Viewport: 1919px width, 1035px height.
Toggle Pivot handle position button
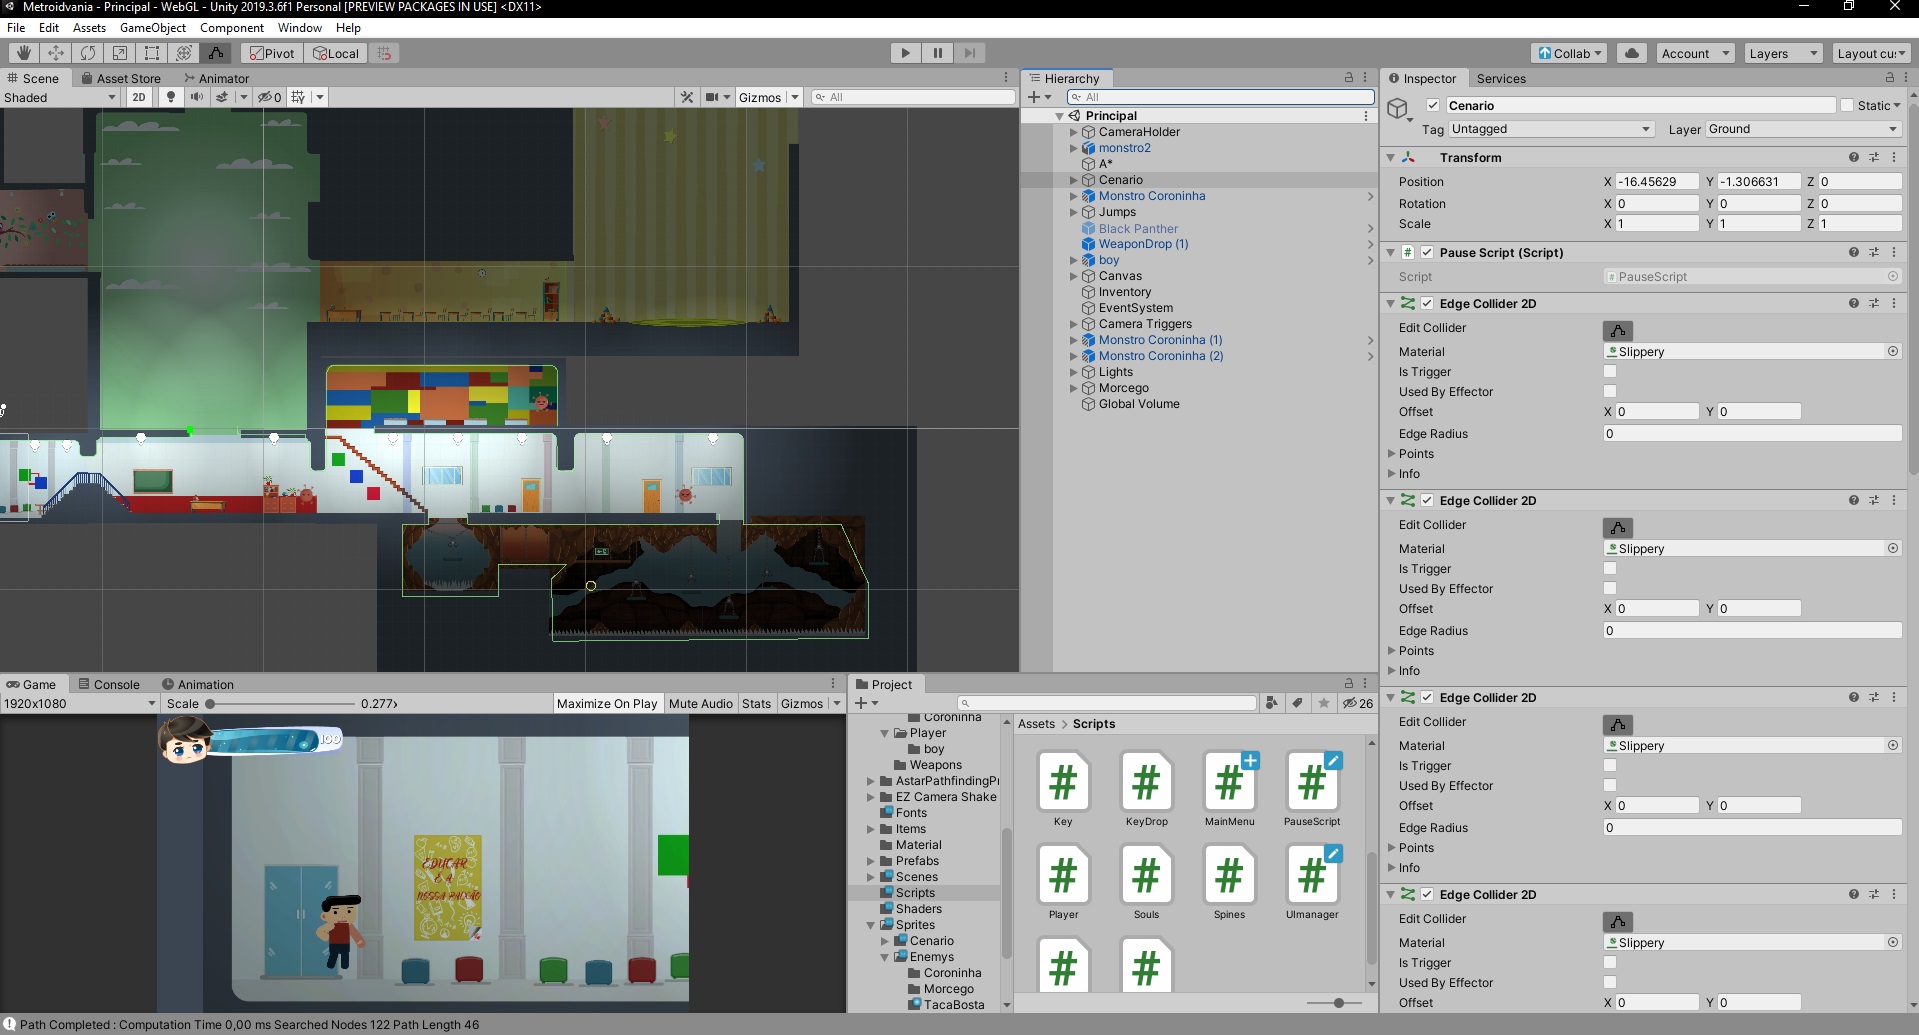[x=273, y=53]
